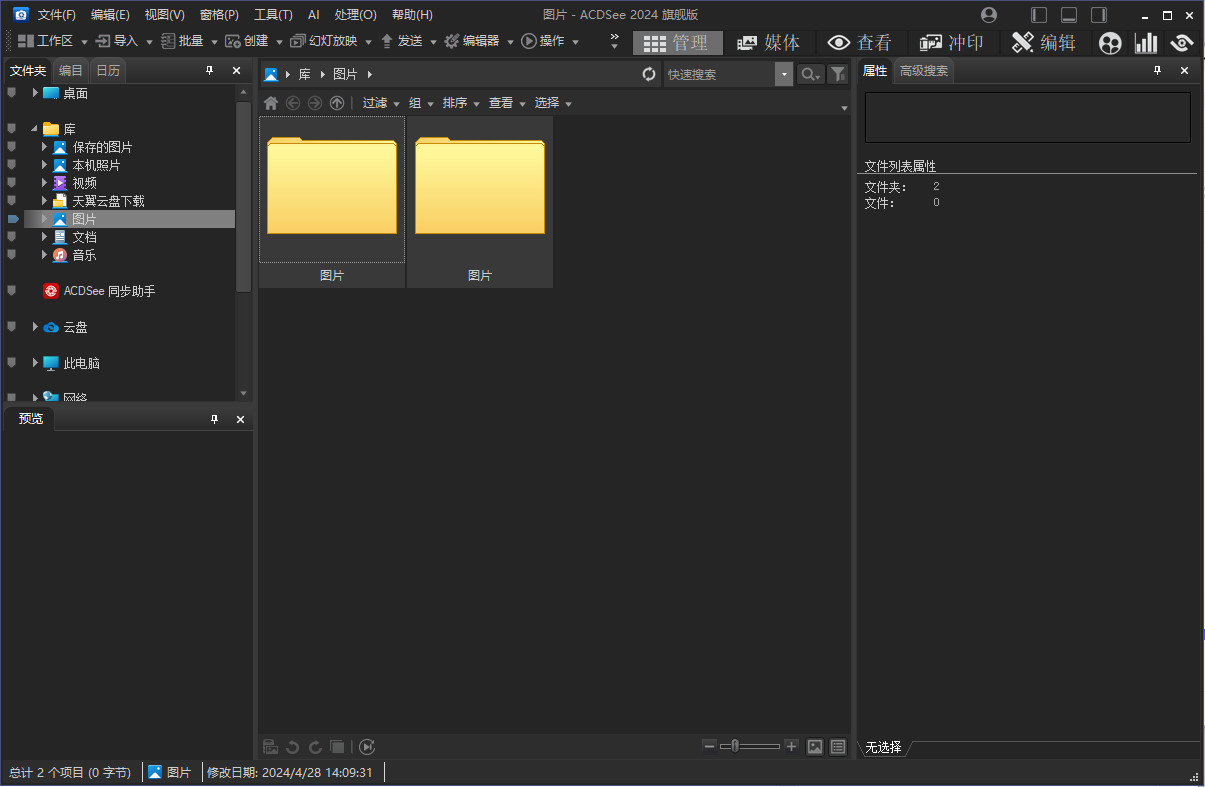Open the 选择 dropdown
Image resolution: width=1205 pixels, height=787 pixels.
tap(553, 103)
